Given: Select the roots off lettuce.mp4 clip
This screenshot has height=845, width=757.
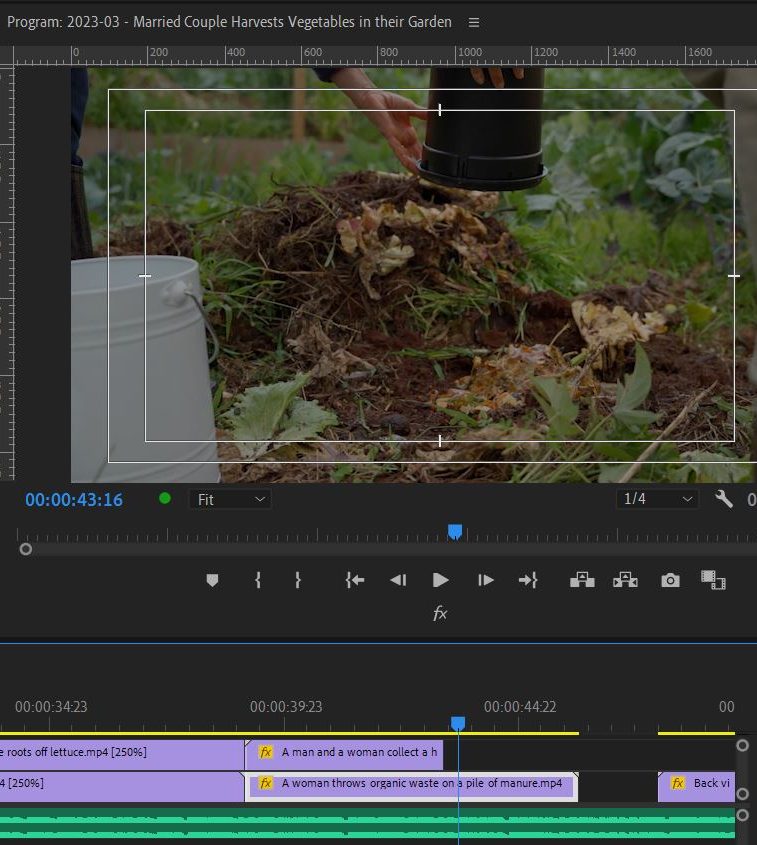Looking at the screenshot, I should coord(122,754).
